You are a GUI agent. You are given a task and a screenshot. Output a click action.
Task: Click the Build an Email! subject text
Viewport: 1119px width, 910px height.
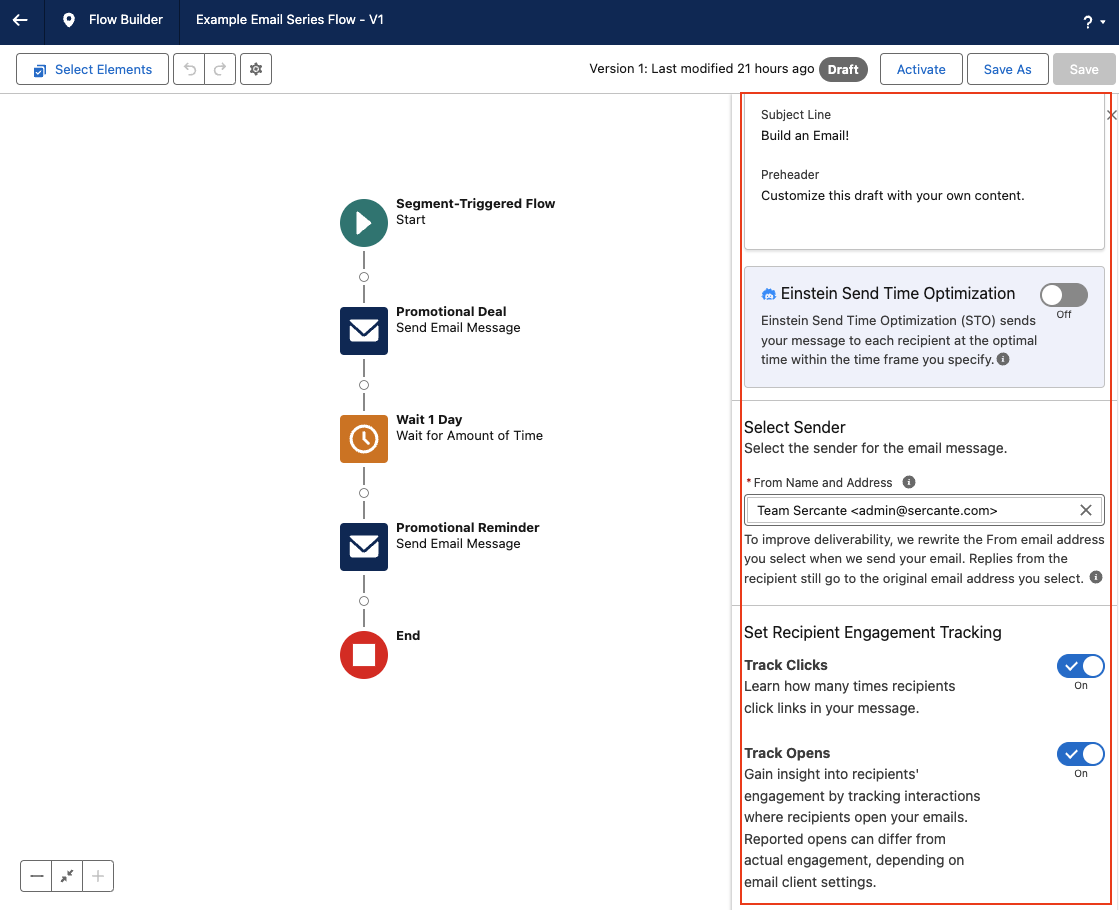[804, 136]
